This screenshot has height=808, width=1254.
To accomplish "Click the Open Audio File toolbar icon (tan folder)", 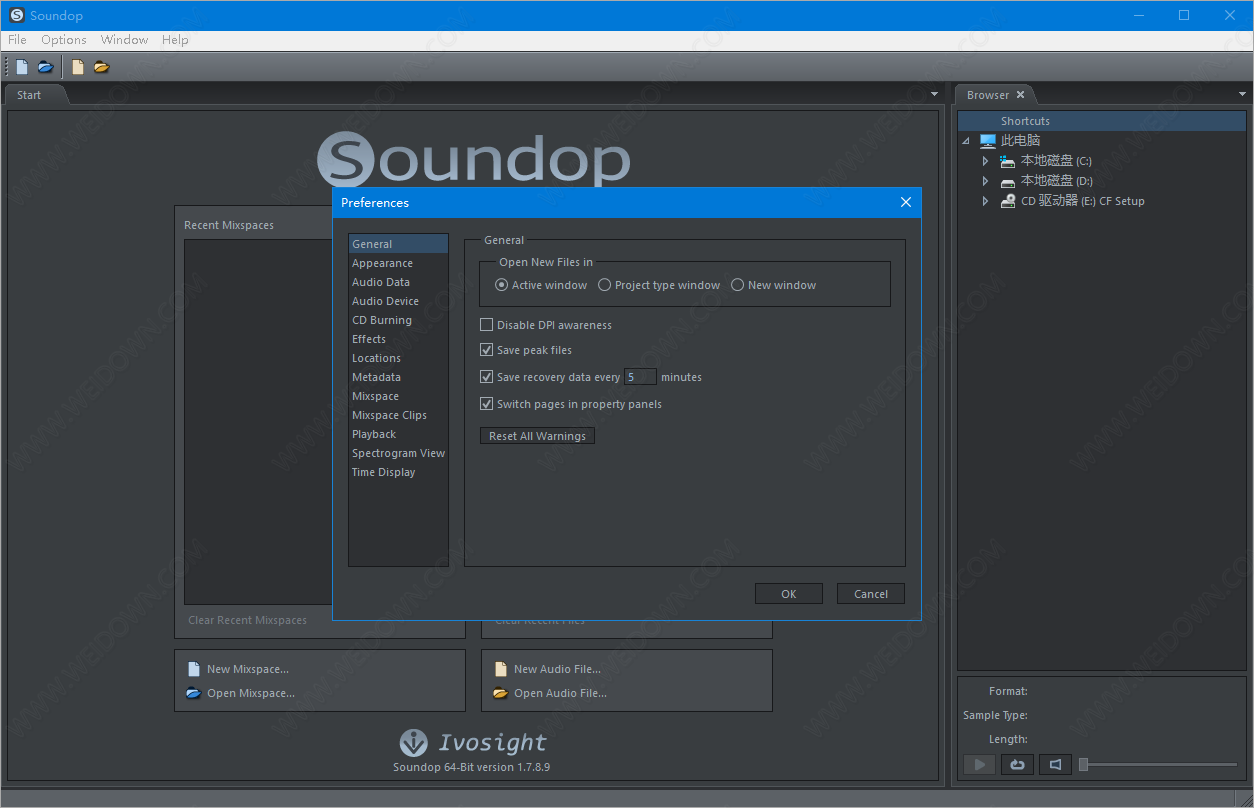I will pyautogui.click(x=101, y=67).
